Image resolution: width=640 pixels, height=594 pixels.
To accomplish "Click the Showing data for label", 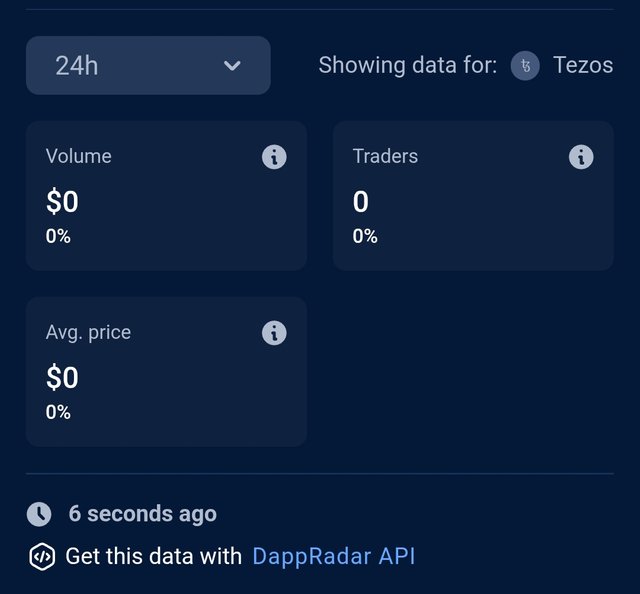I will tap(408, 65).
